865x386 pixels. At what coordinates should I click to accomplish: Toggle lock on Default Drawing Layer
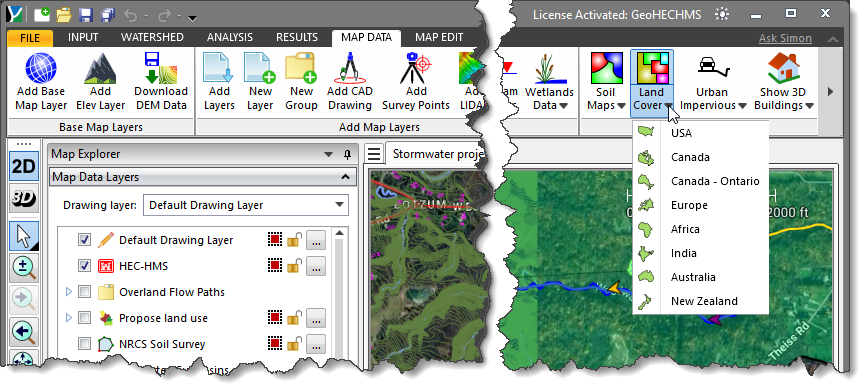[x=295, y=240]
